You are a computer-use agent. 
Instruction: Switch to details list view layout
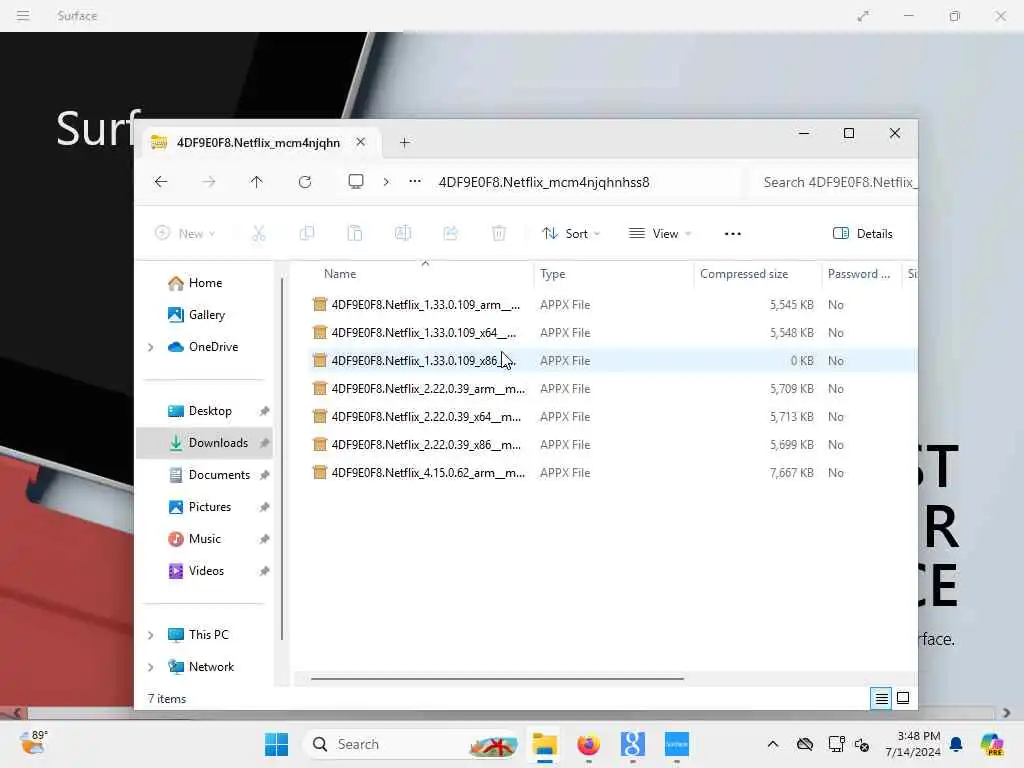pos(881,699)
